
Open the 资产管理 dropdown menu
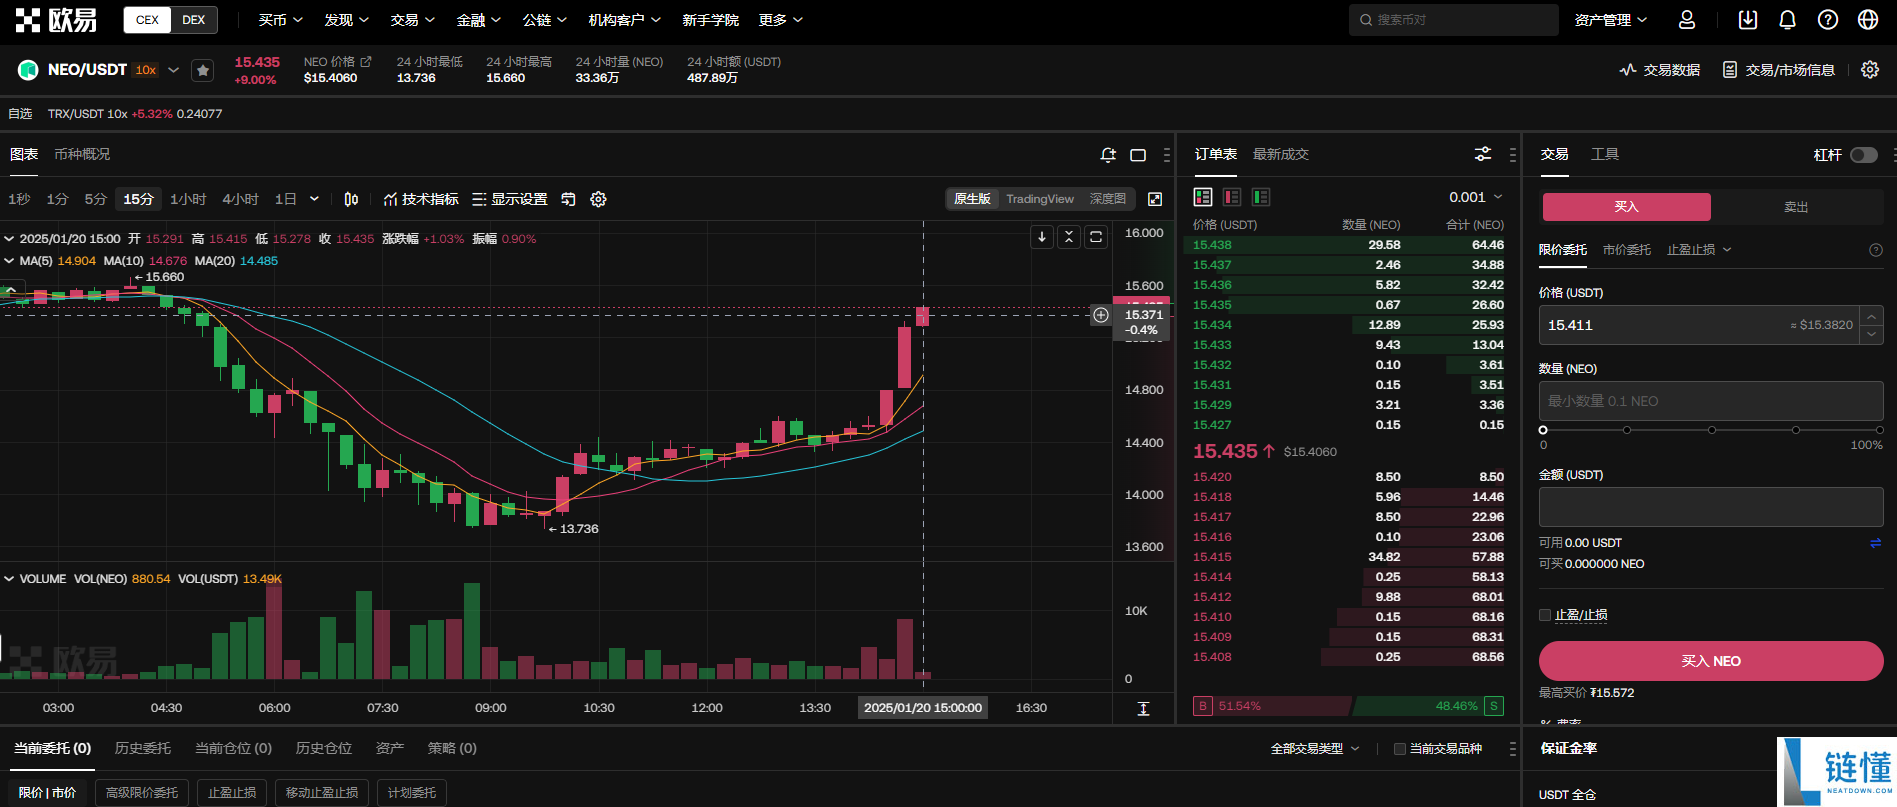click(x=1610, y=20)
